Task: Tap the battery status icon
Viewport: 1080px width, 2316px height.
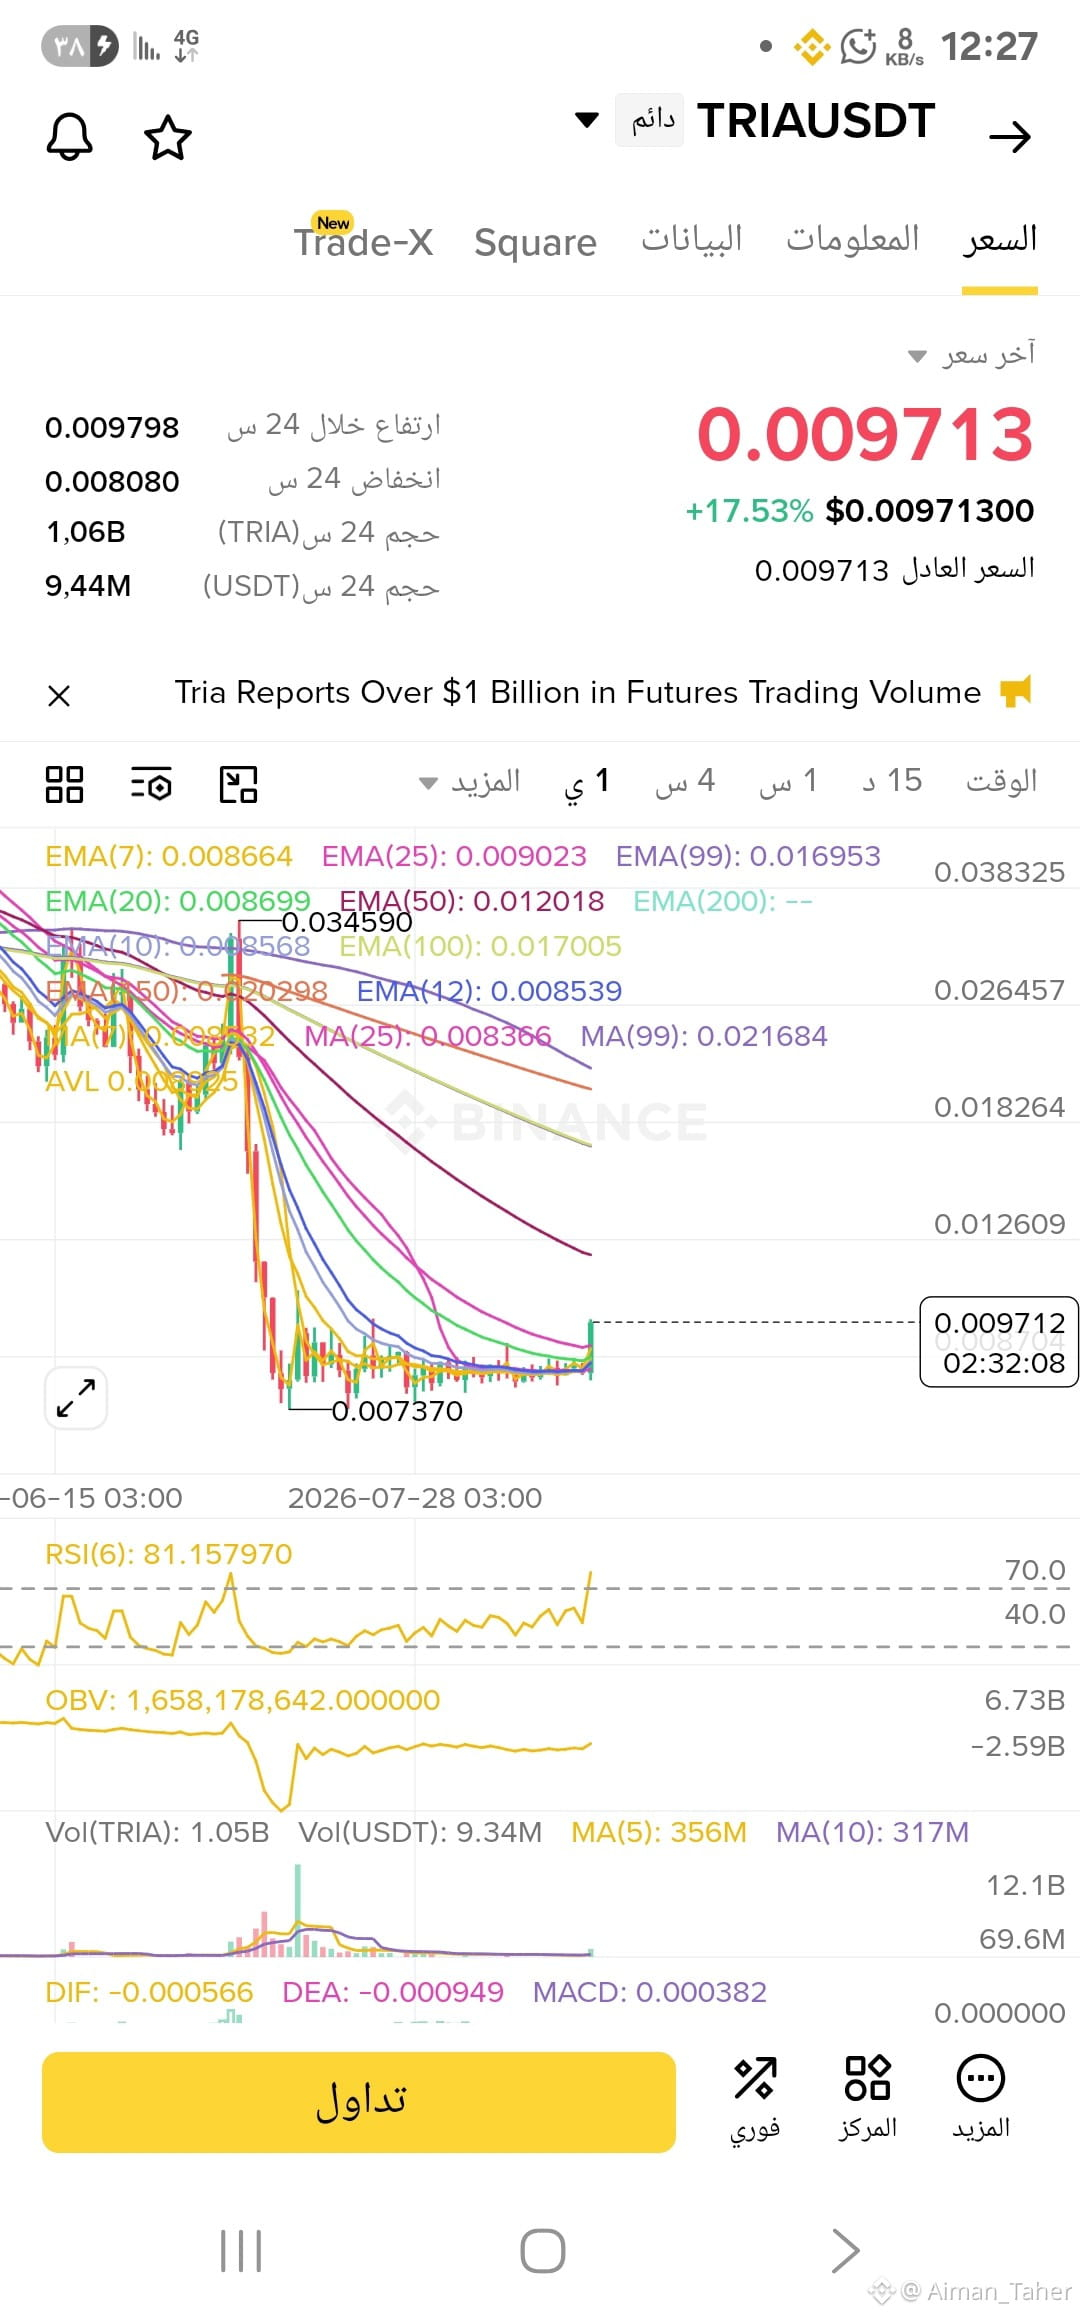Action: pos(80,46)
